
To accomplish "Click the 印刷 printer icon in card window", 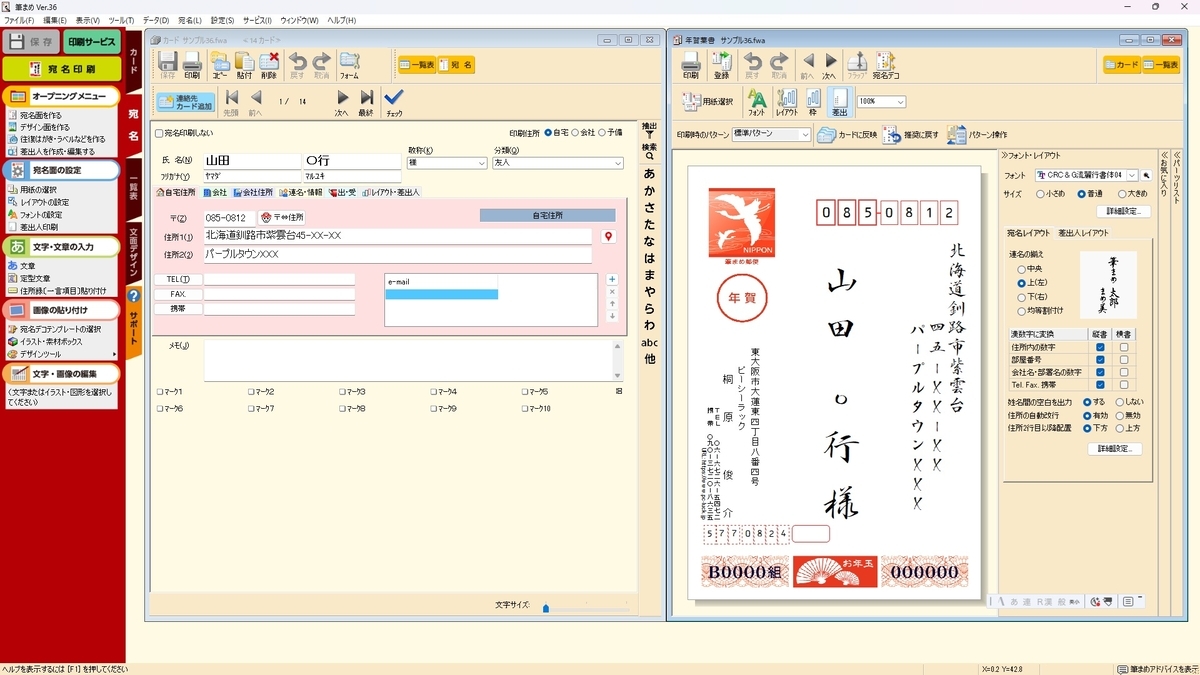I will pos(192,64).
